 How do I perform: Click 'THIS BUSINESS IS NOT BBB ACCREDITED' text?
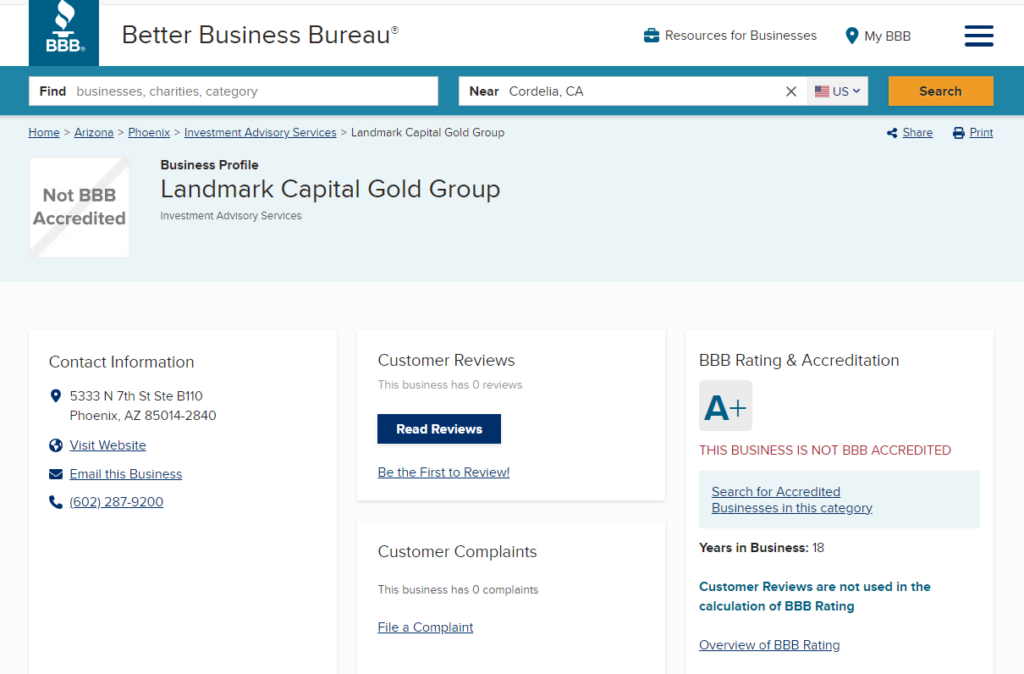825,451
